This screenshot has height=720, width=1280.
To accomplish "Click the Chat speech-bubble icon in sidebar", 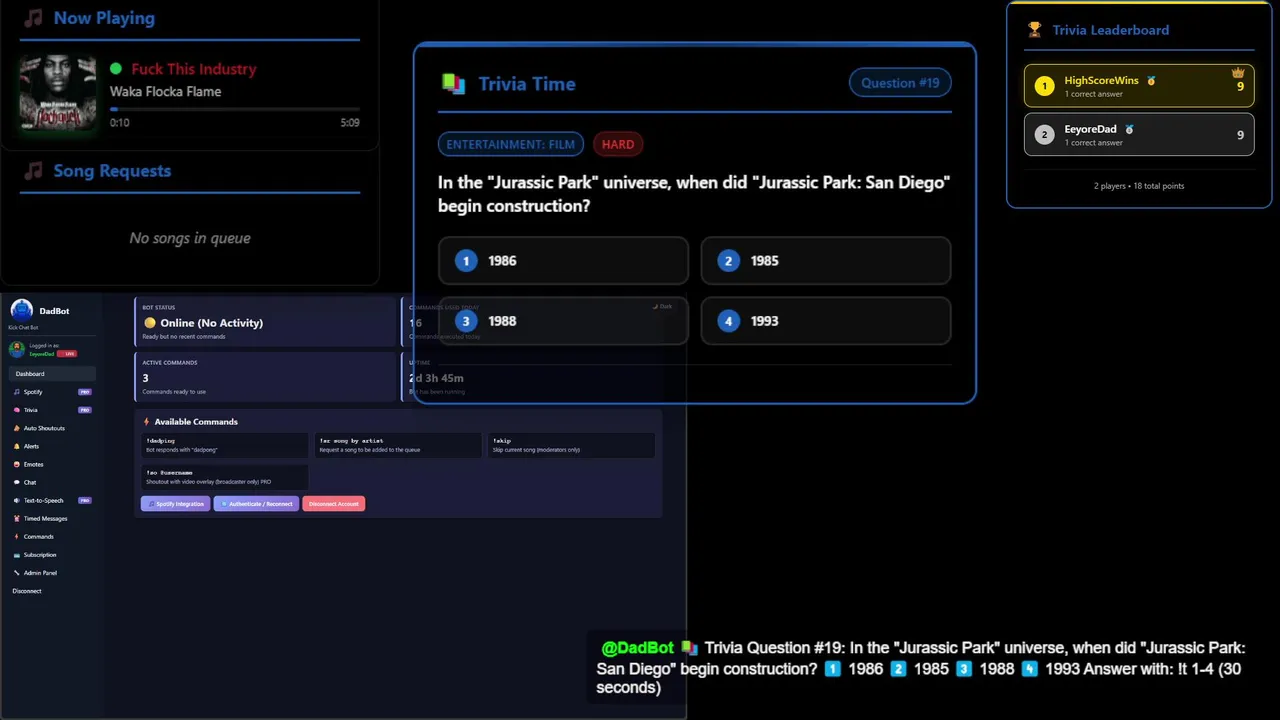I will point(16,482).
